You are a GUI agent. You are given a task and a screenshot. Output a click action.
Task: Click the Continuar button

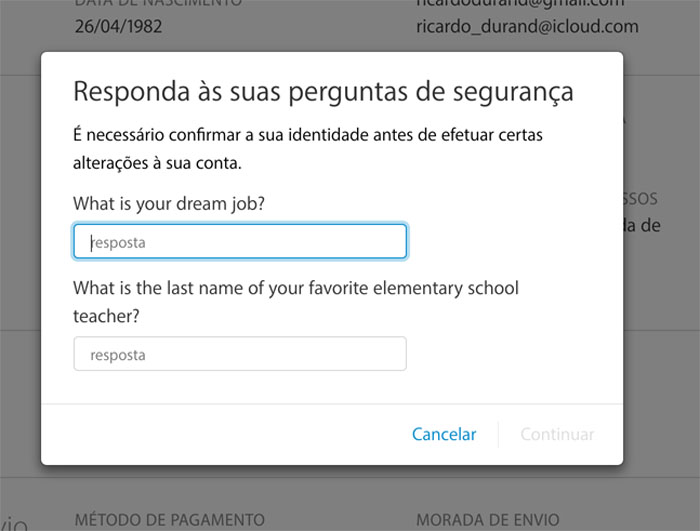[x=557, y=434]
